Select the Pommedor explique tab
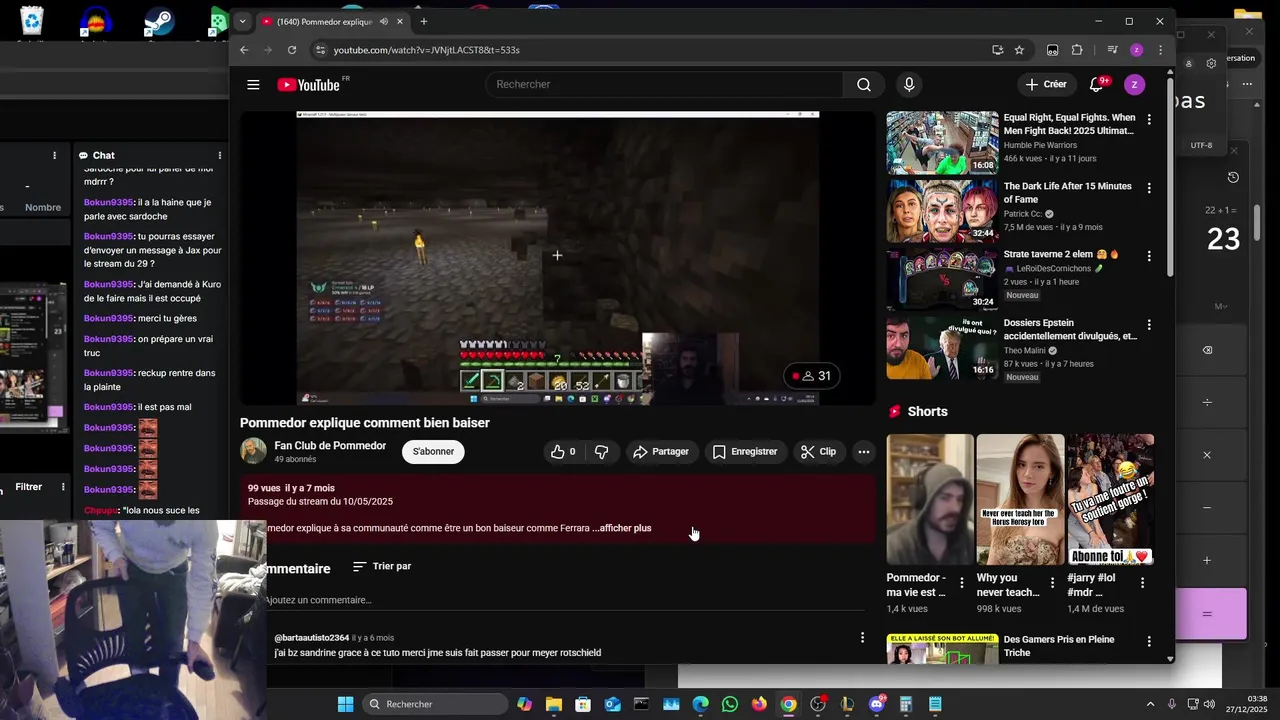 click(324, 21)
